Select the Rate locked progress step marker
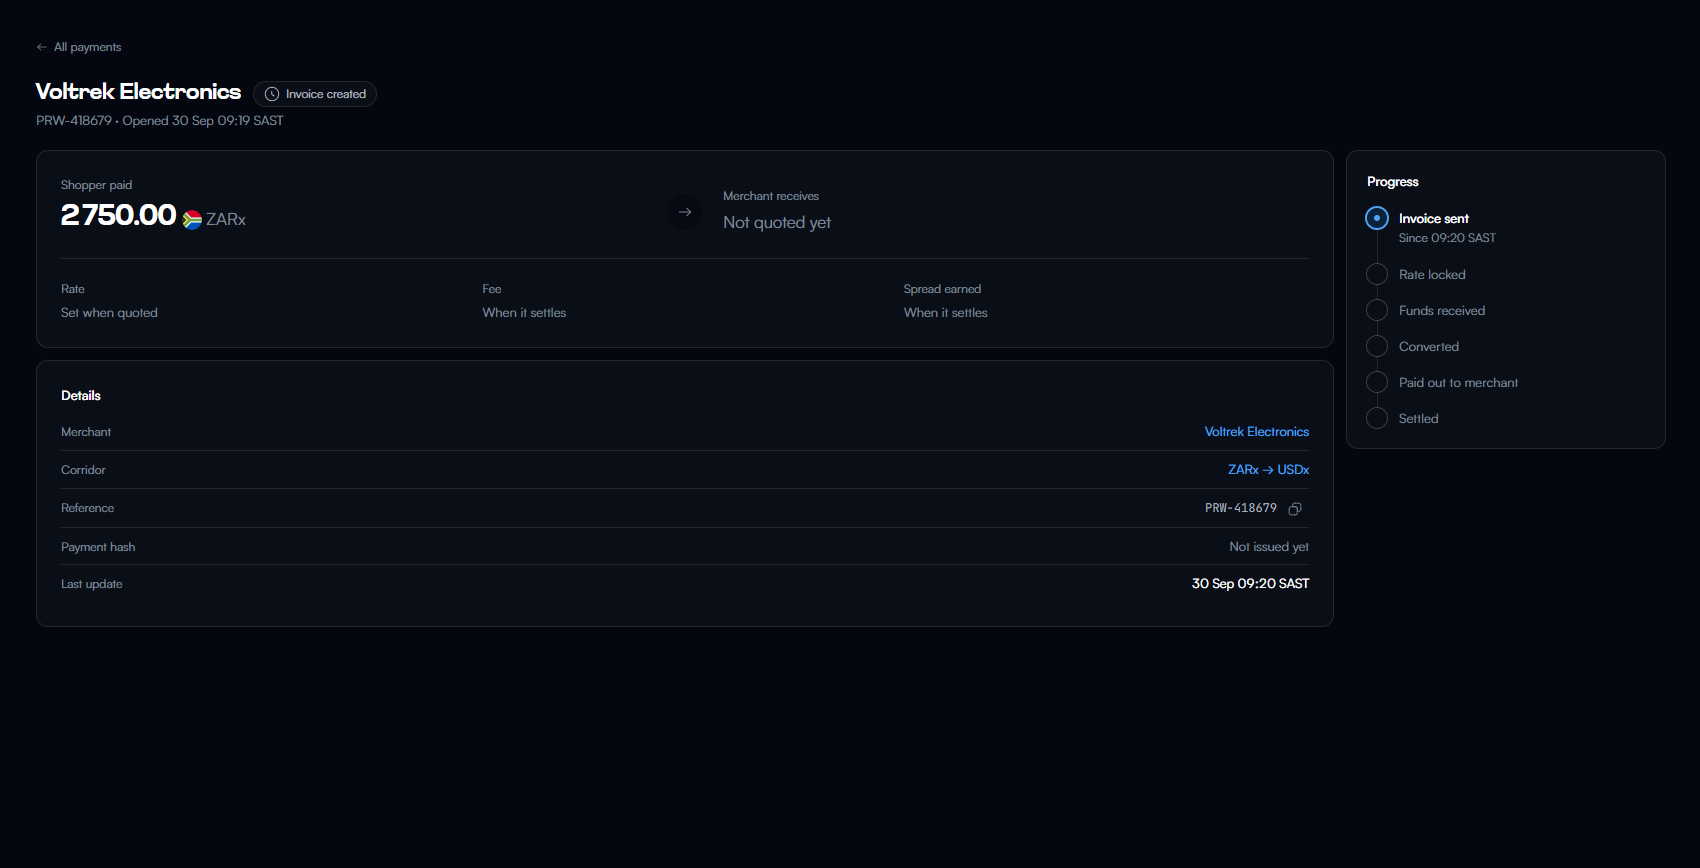 (x=1377, y=274)
